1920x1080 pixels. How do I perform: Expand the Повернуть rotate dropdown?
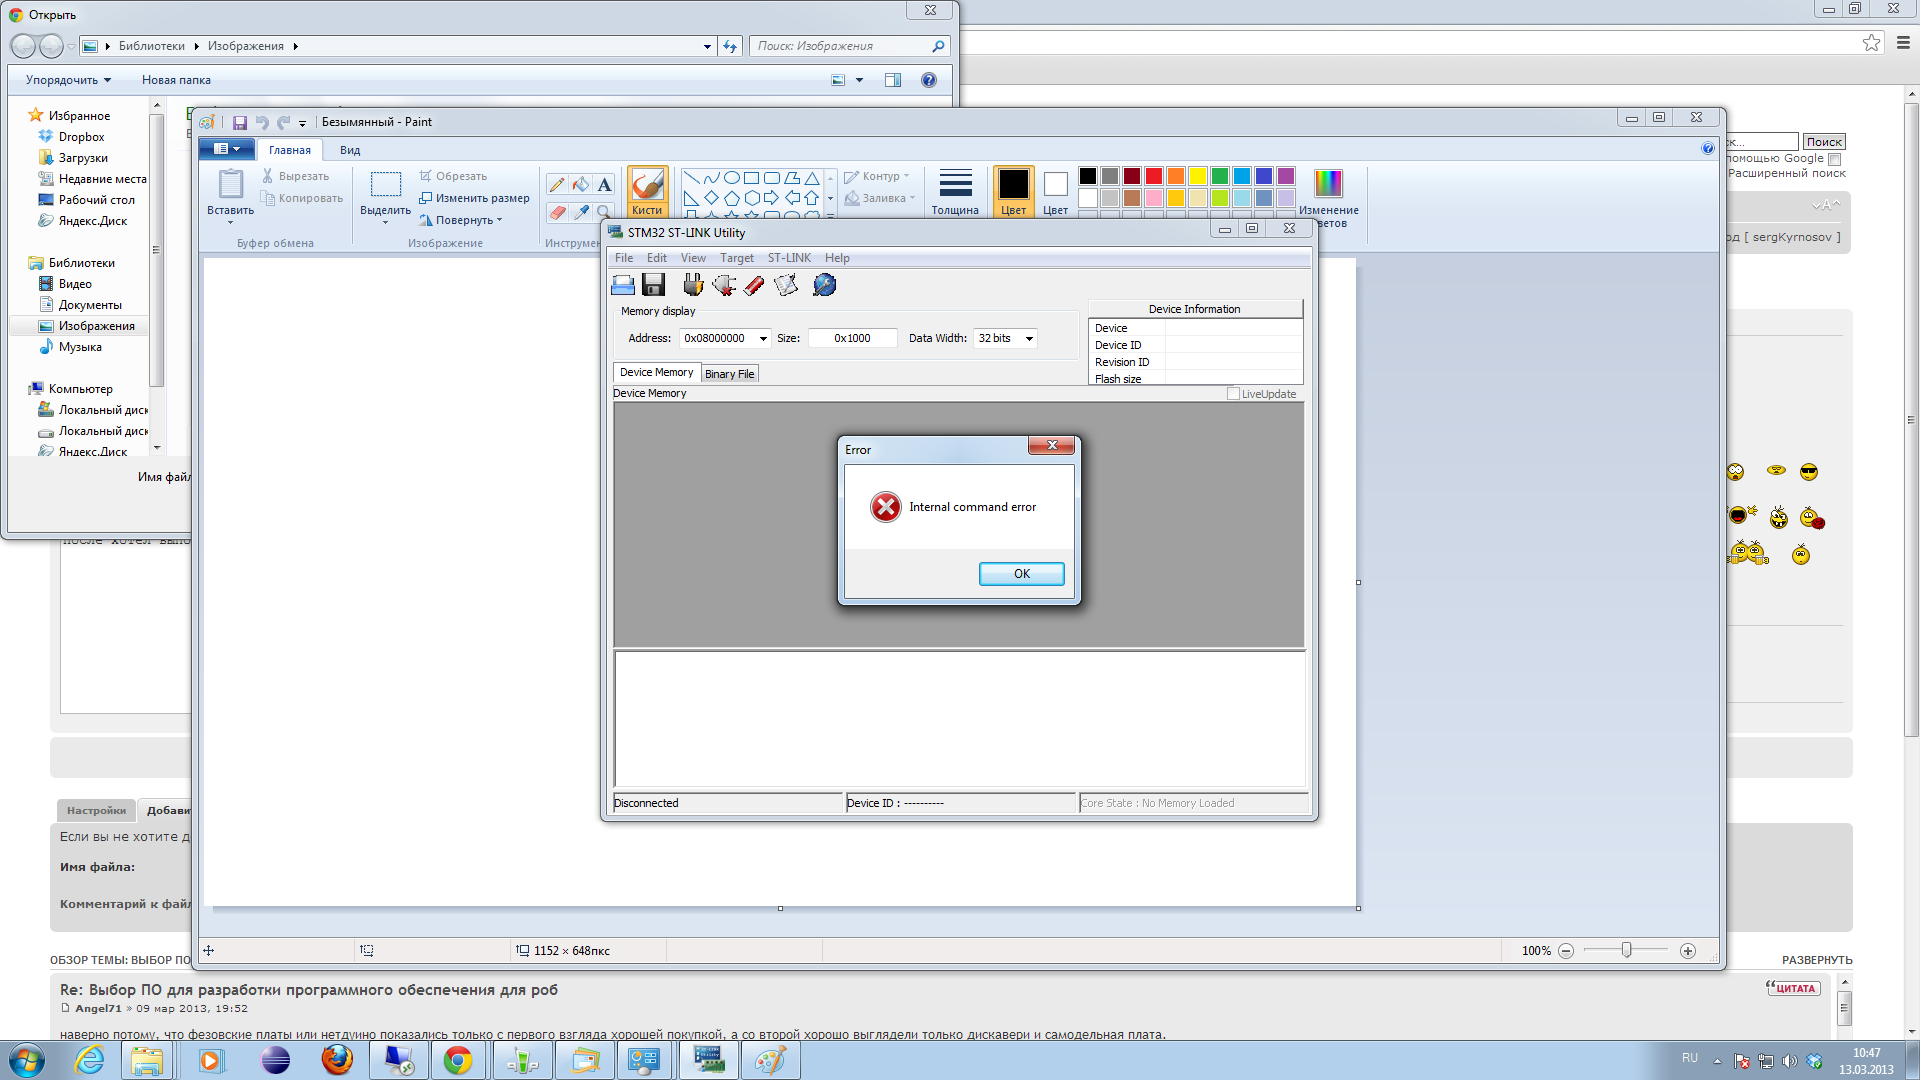(x=466, y=220)
